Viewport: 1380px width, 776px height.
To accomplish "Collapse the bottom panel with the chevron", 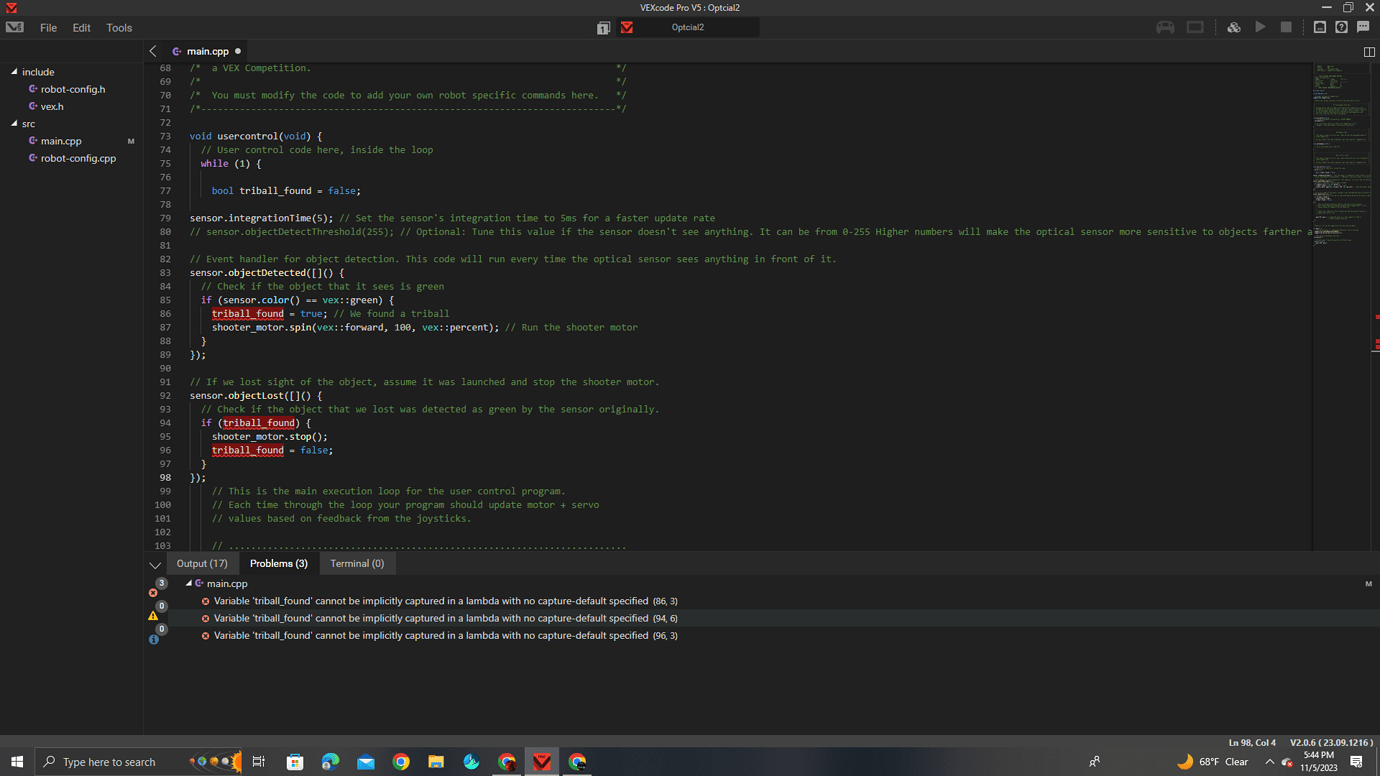I will tap(155, 564).
